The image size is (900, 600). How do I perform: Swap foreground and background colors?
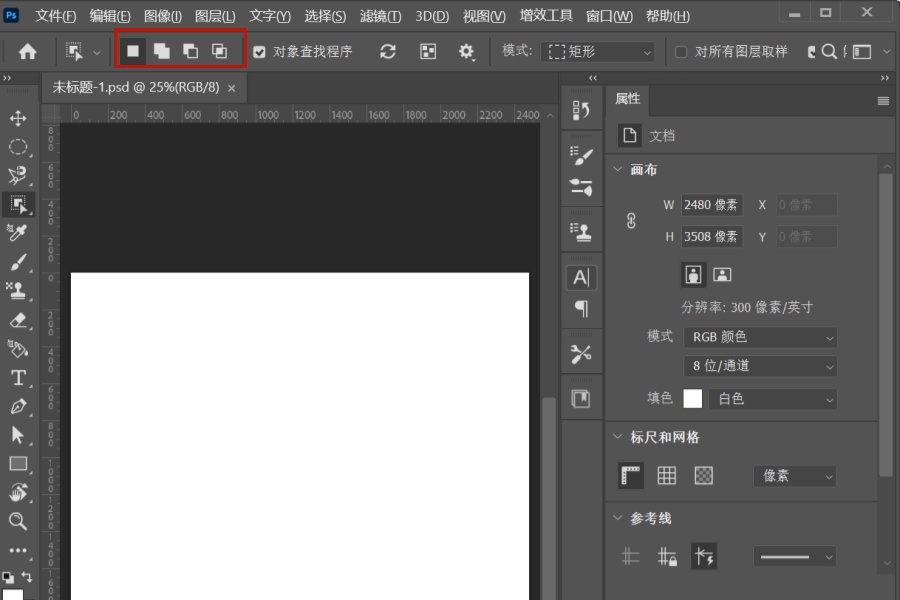26,576
